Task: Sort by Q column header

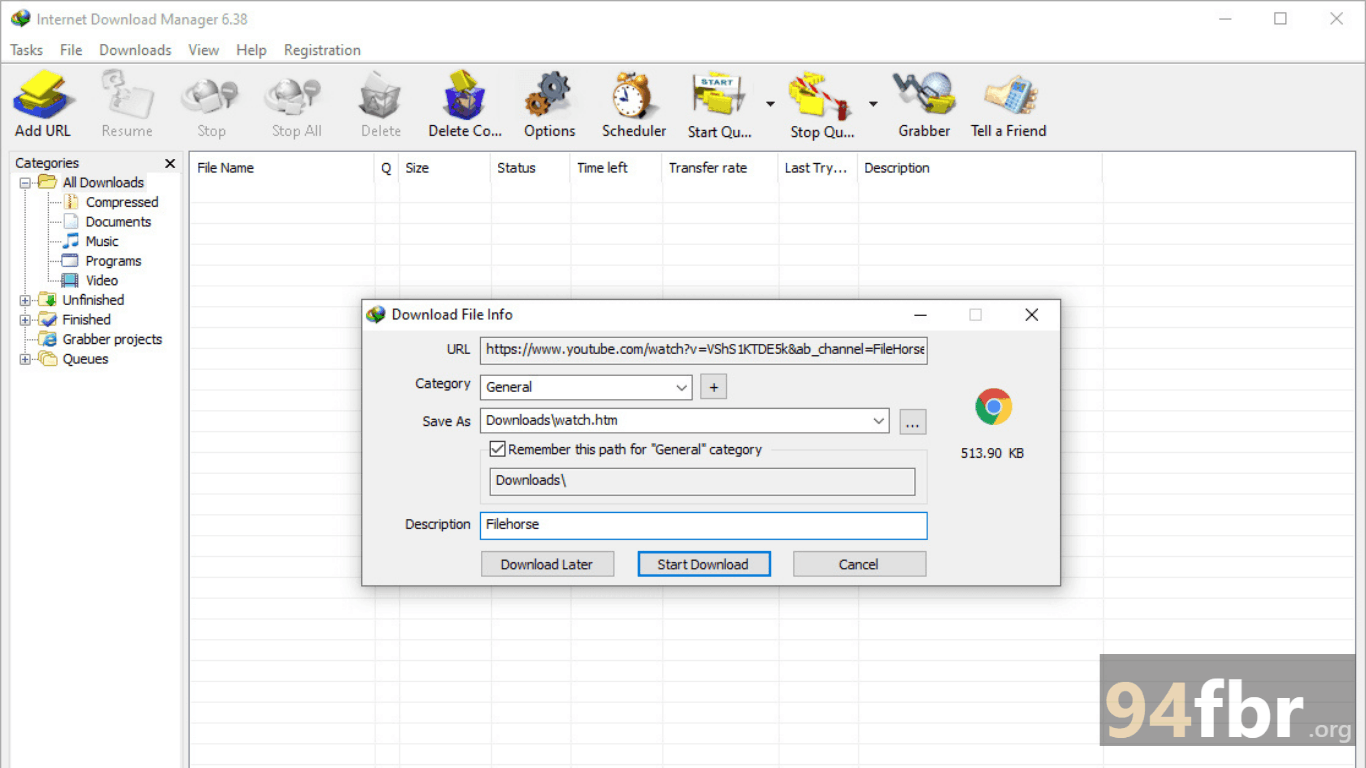Action: coord(386,168)
